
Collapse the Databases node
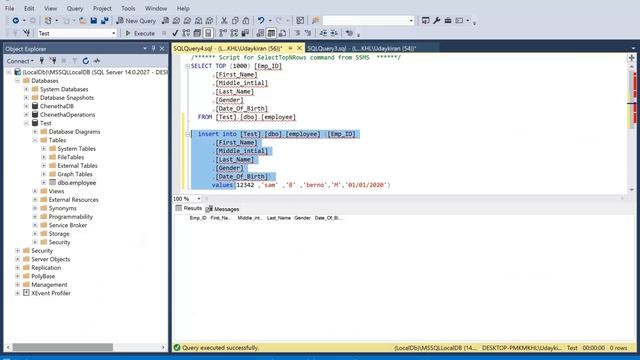pos(18,81)
